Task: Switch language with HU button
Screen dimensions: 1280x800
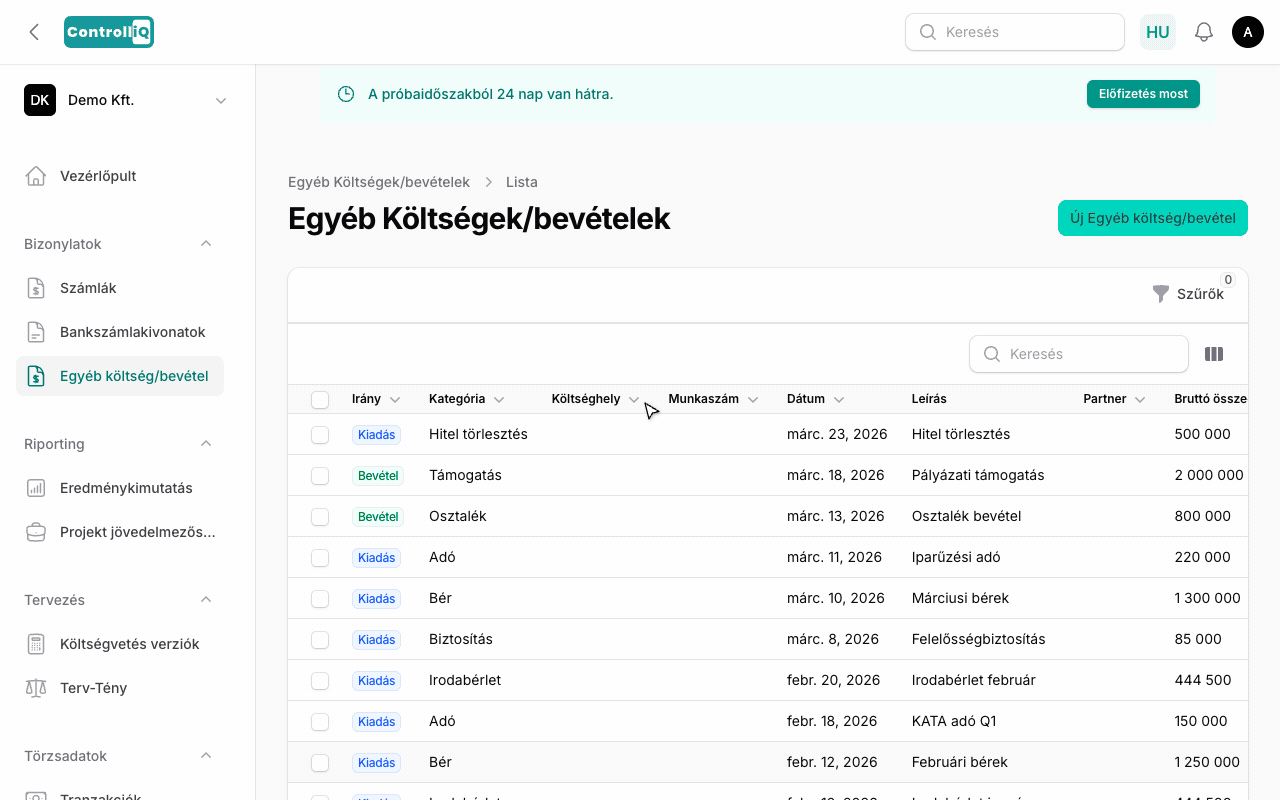Action: click(1158, 32)
